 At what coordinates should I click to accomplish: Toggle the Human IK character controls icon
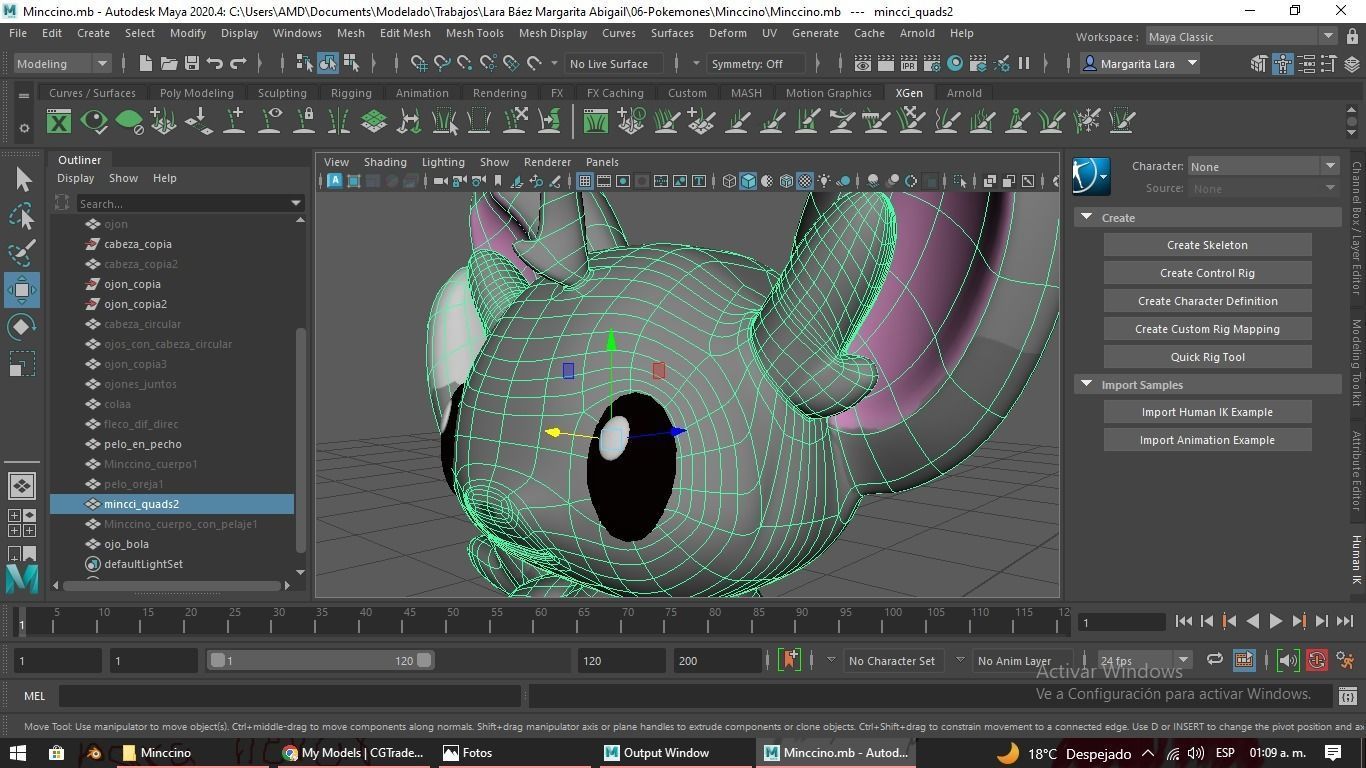pos(1283,64)
